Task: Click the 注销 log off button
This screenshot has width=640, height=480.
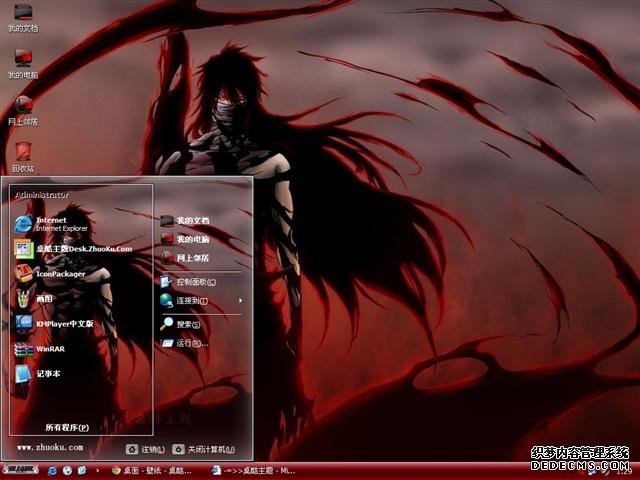Action: point(146,449)
